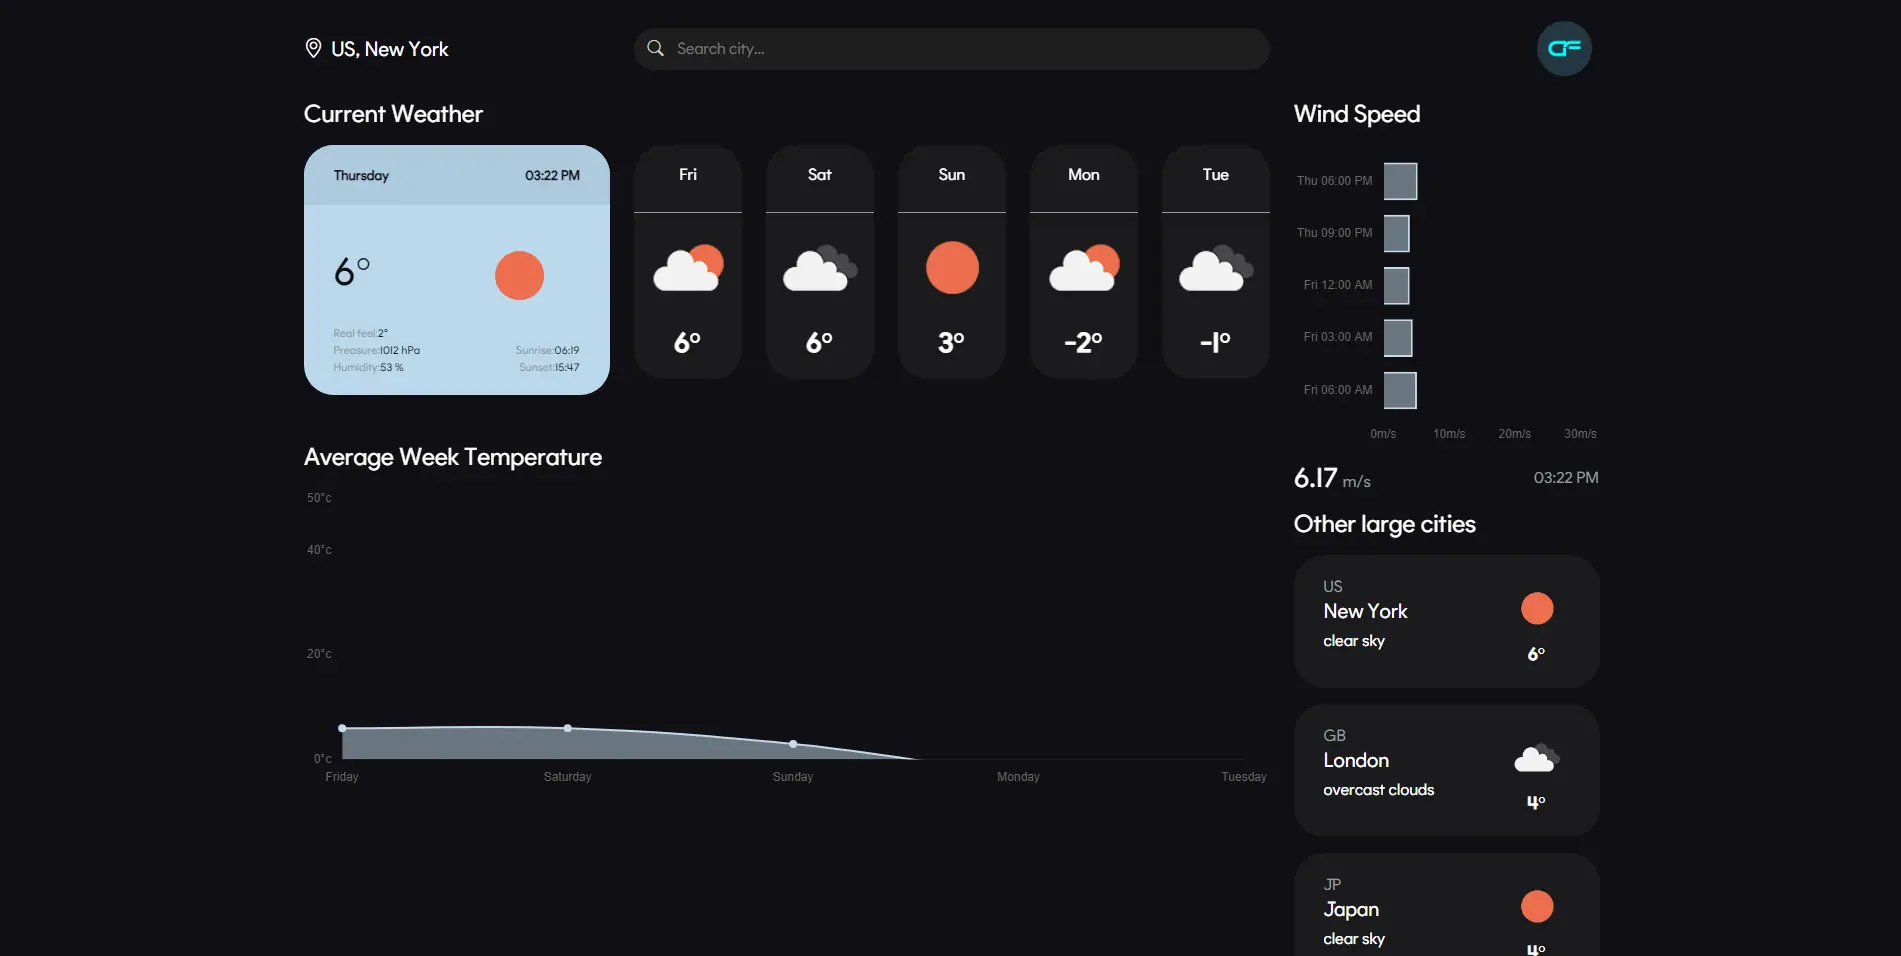This screenshot has height=956, width=1901.
Task: Click the 'Pressure:1012 hPa' text
Action: coord(376,350)
